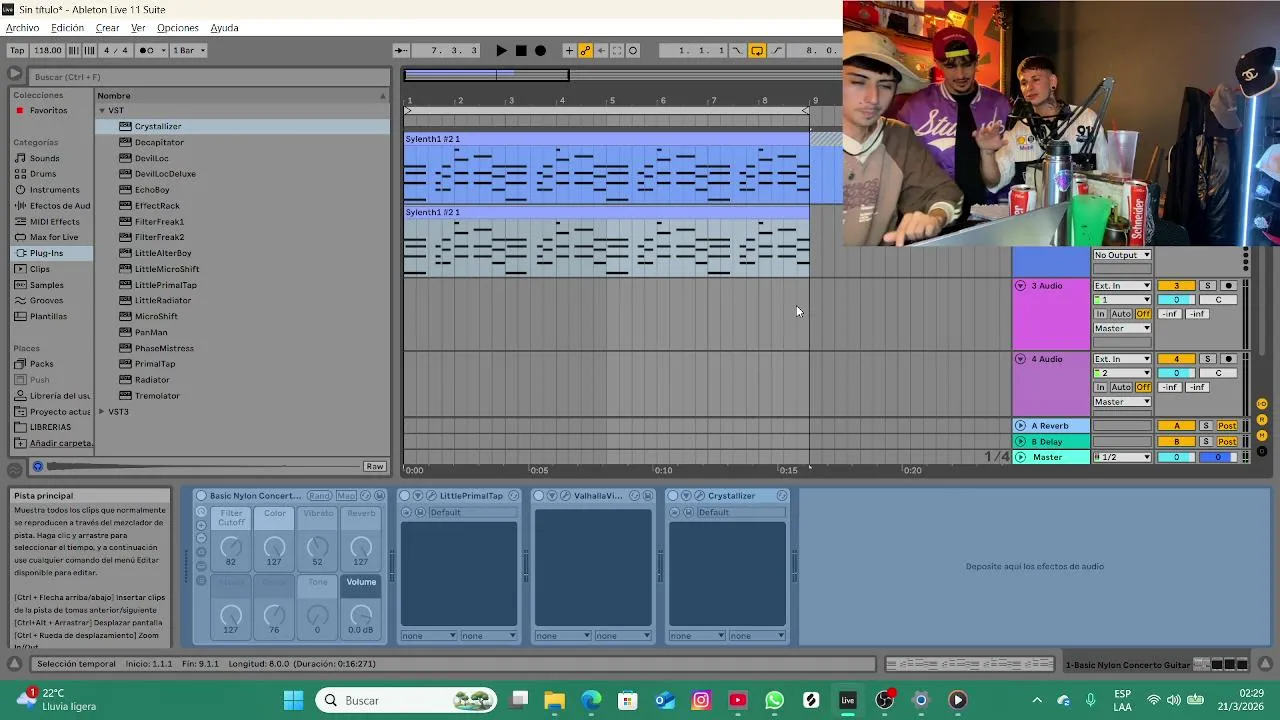Image resolution: width=1280 pixels, height=720 pixels.
Task: Toggle the 3 Audio track activator
Action: point(1176,286)
